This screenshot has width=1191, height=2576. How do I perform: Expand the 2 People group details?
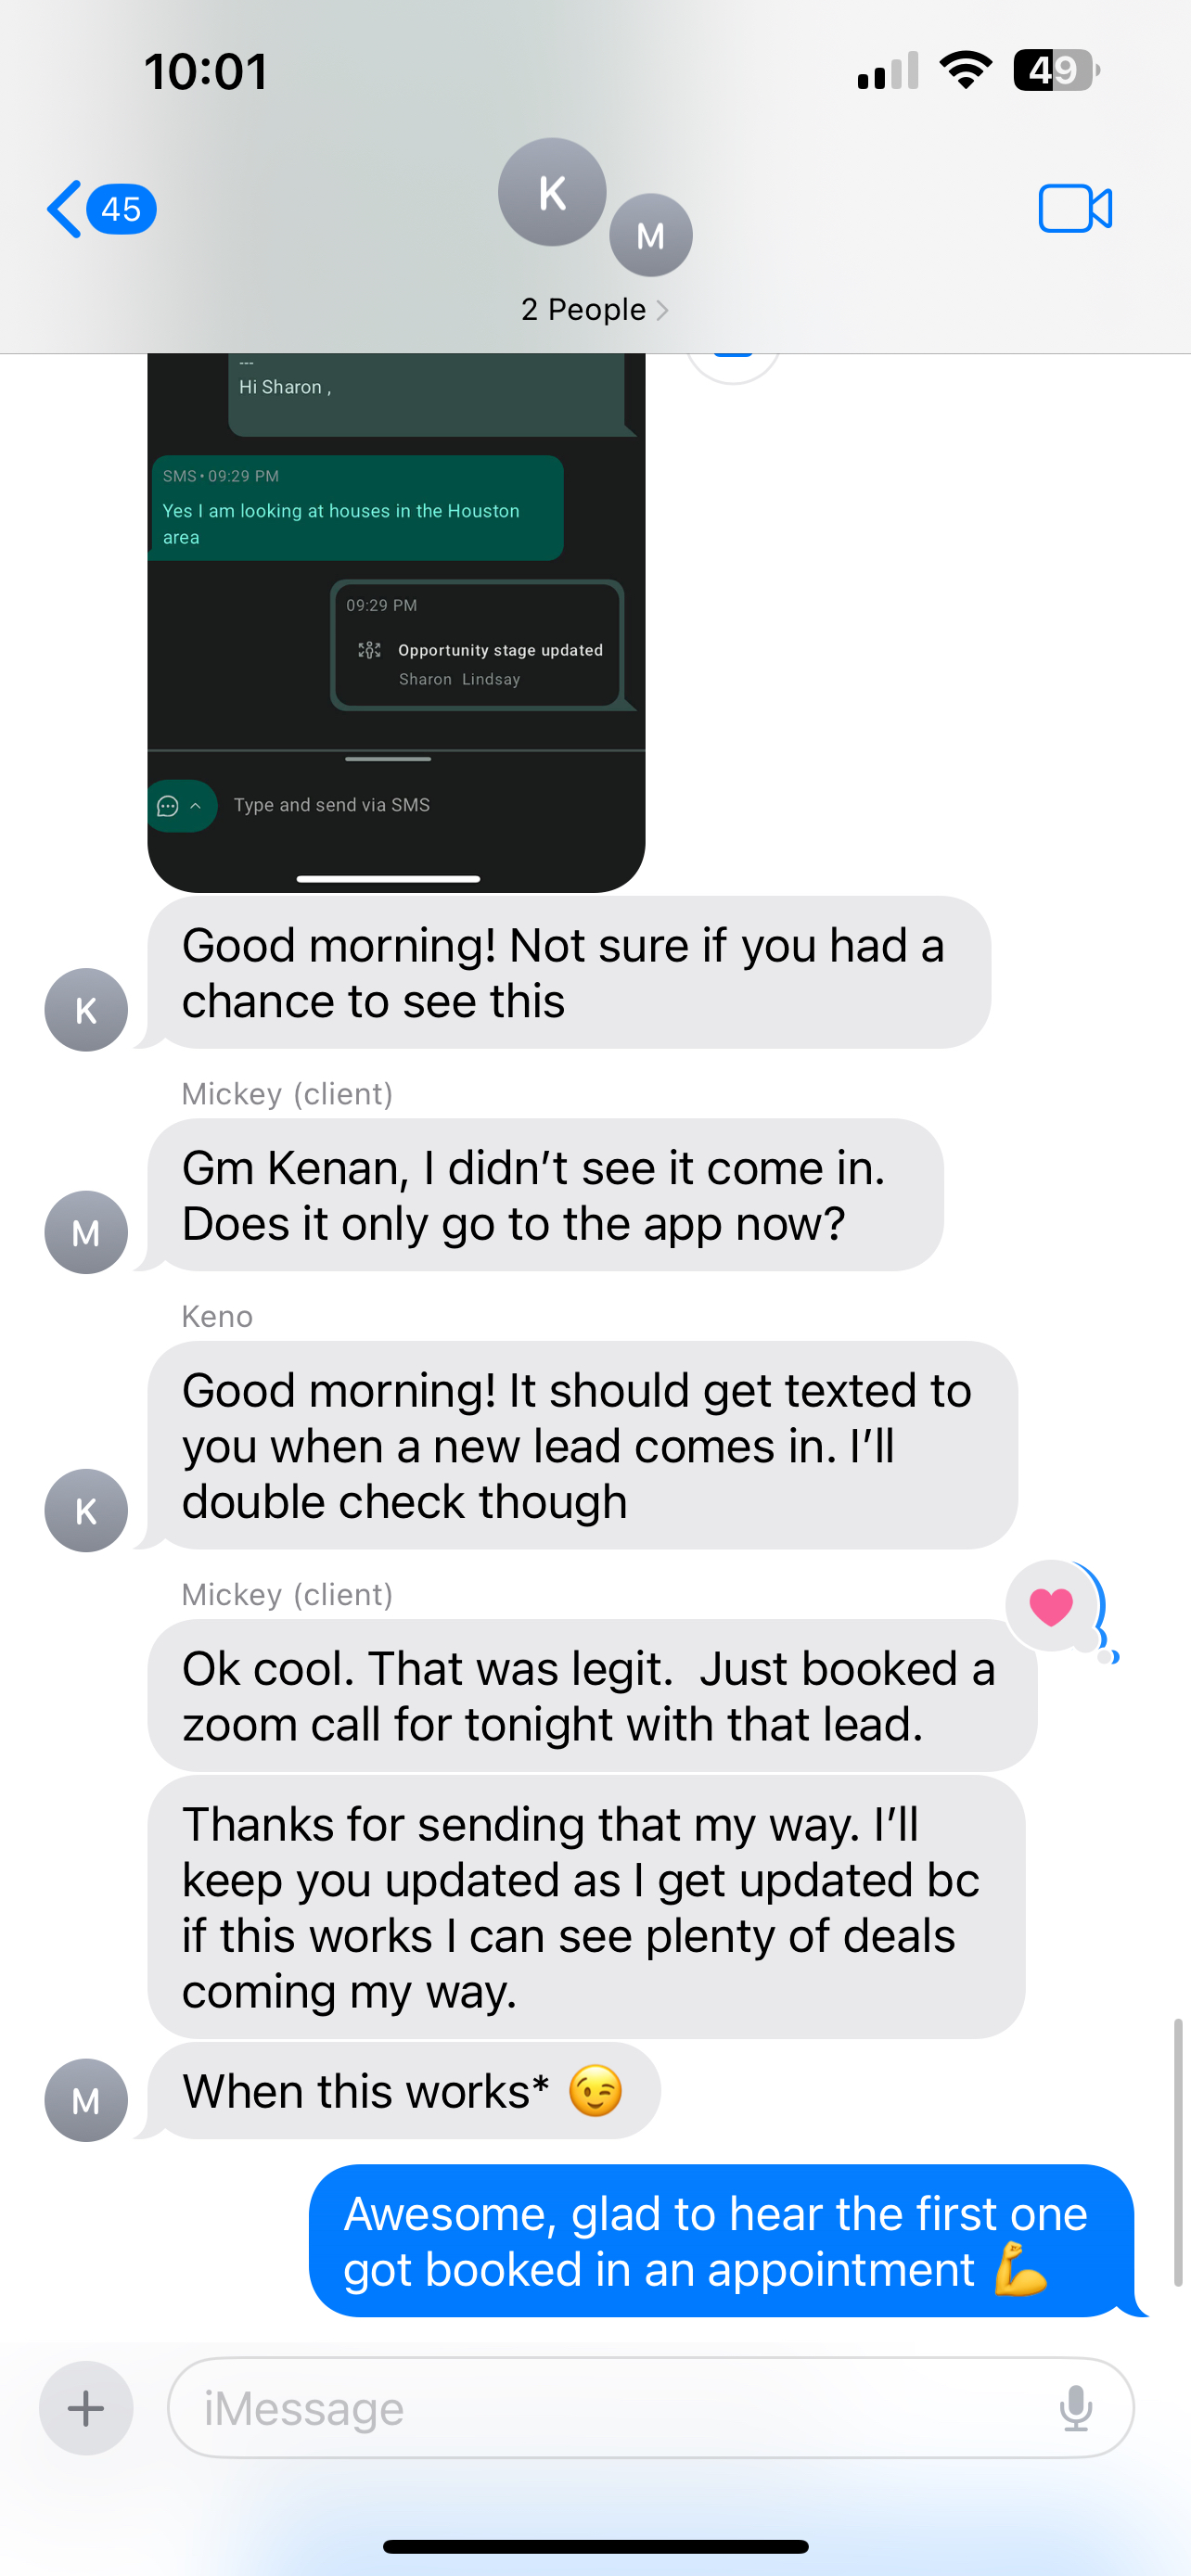click(x=594, y=310)
